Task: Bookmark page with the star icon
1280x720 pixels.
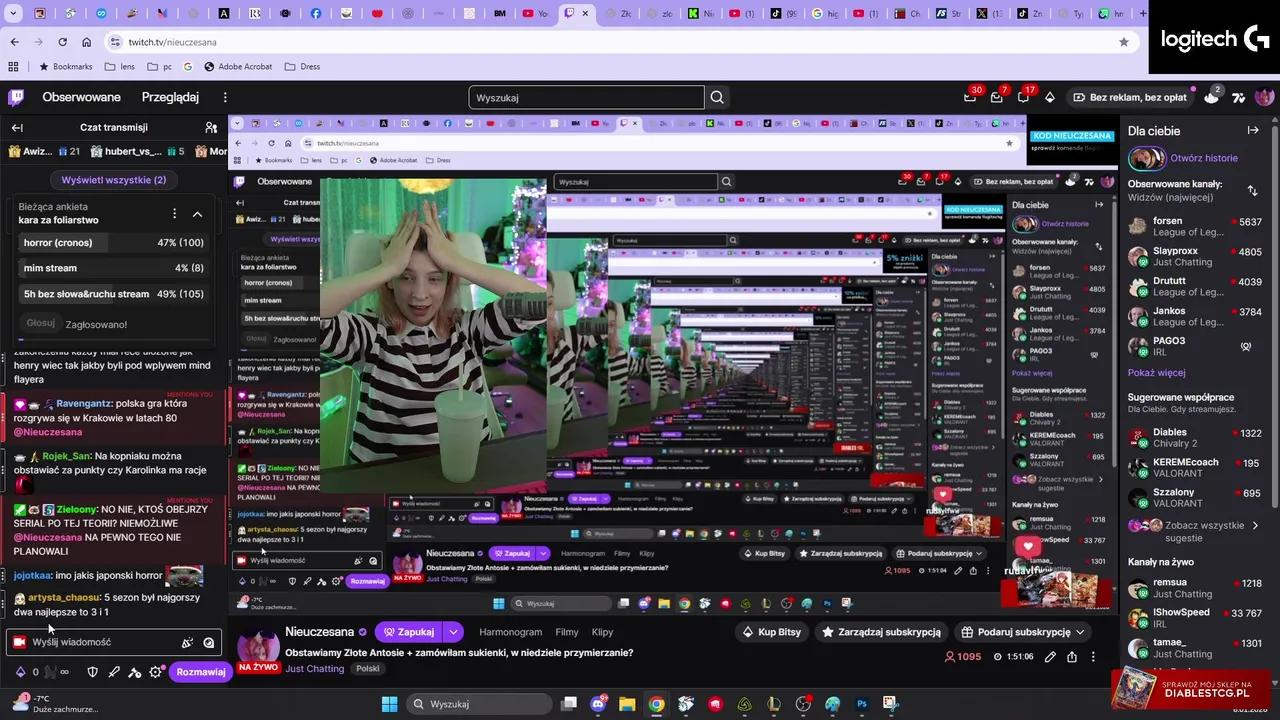Action: pyautogui.click(x=1124, y=42)
